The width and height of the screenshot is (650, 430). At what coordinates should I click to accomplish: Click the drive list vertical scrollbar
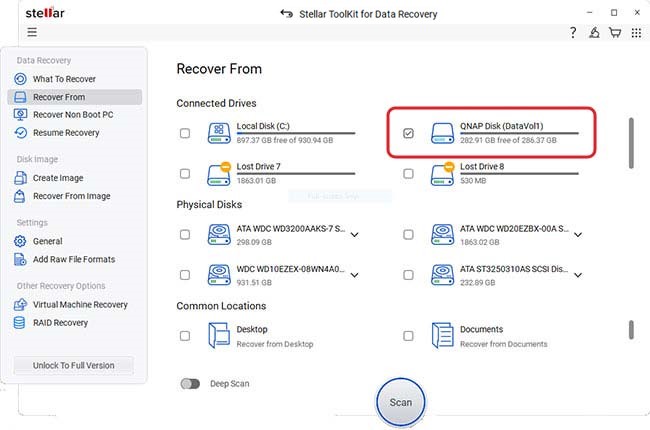pos(630,143)
